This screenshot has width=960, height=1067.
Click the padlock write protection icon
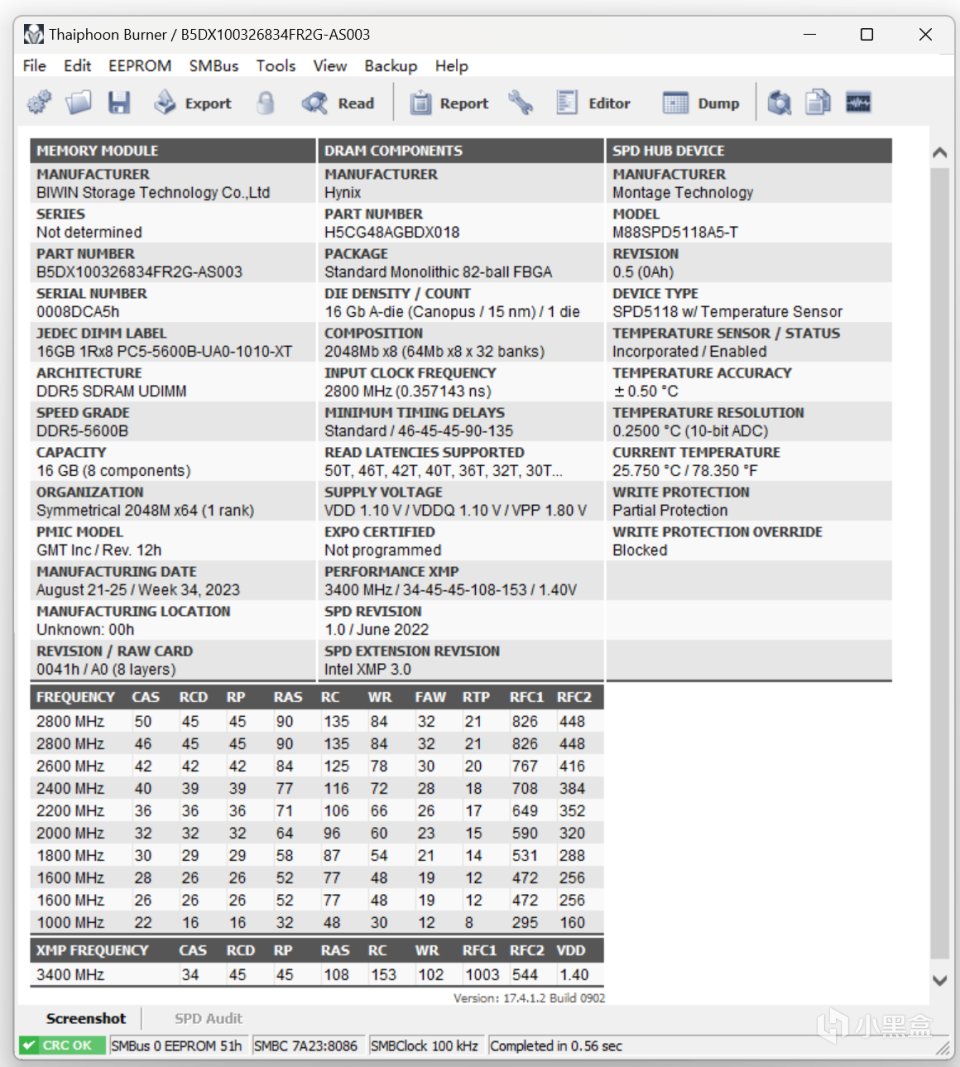tap(266, 103)
